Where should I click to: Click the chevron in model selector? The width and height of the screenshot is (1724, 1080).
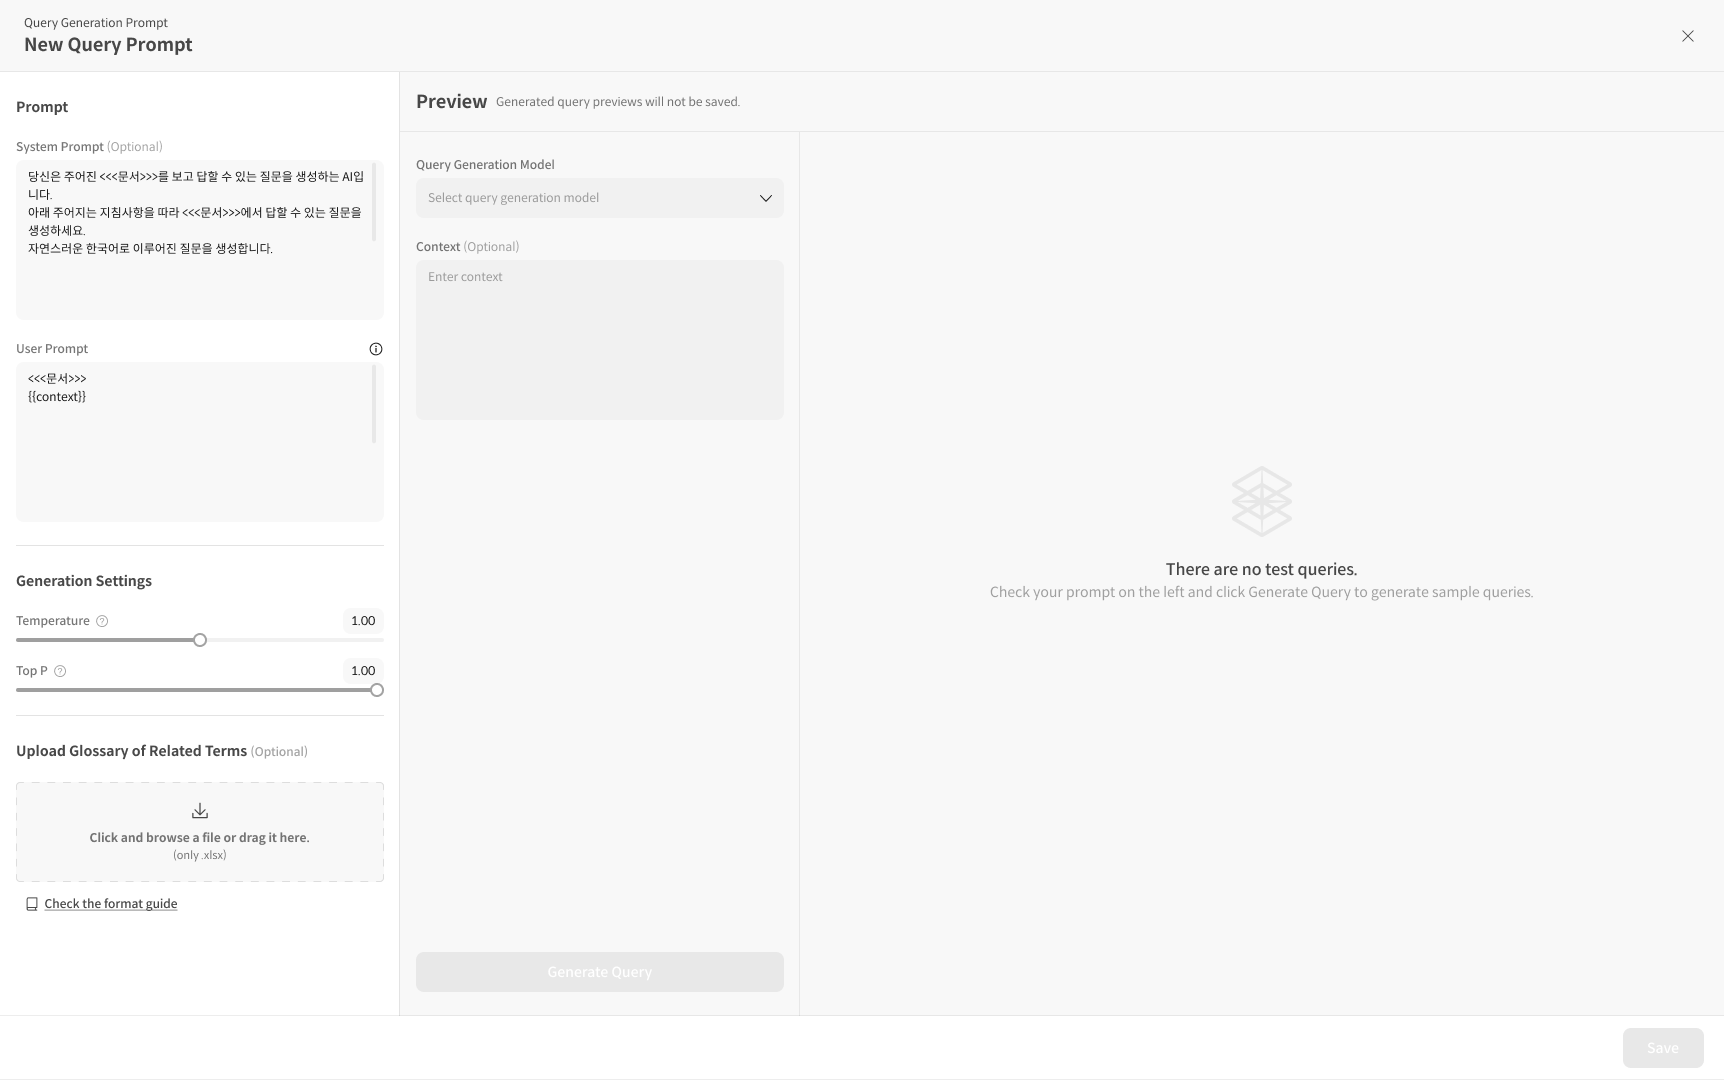766,198
